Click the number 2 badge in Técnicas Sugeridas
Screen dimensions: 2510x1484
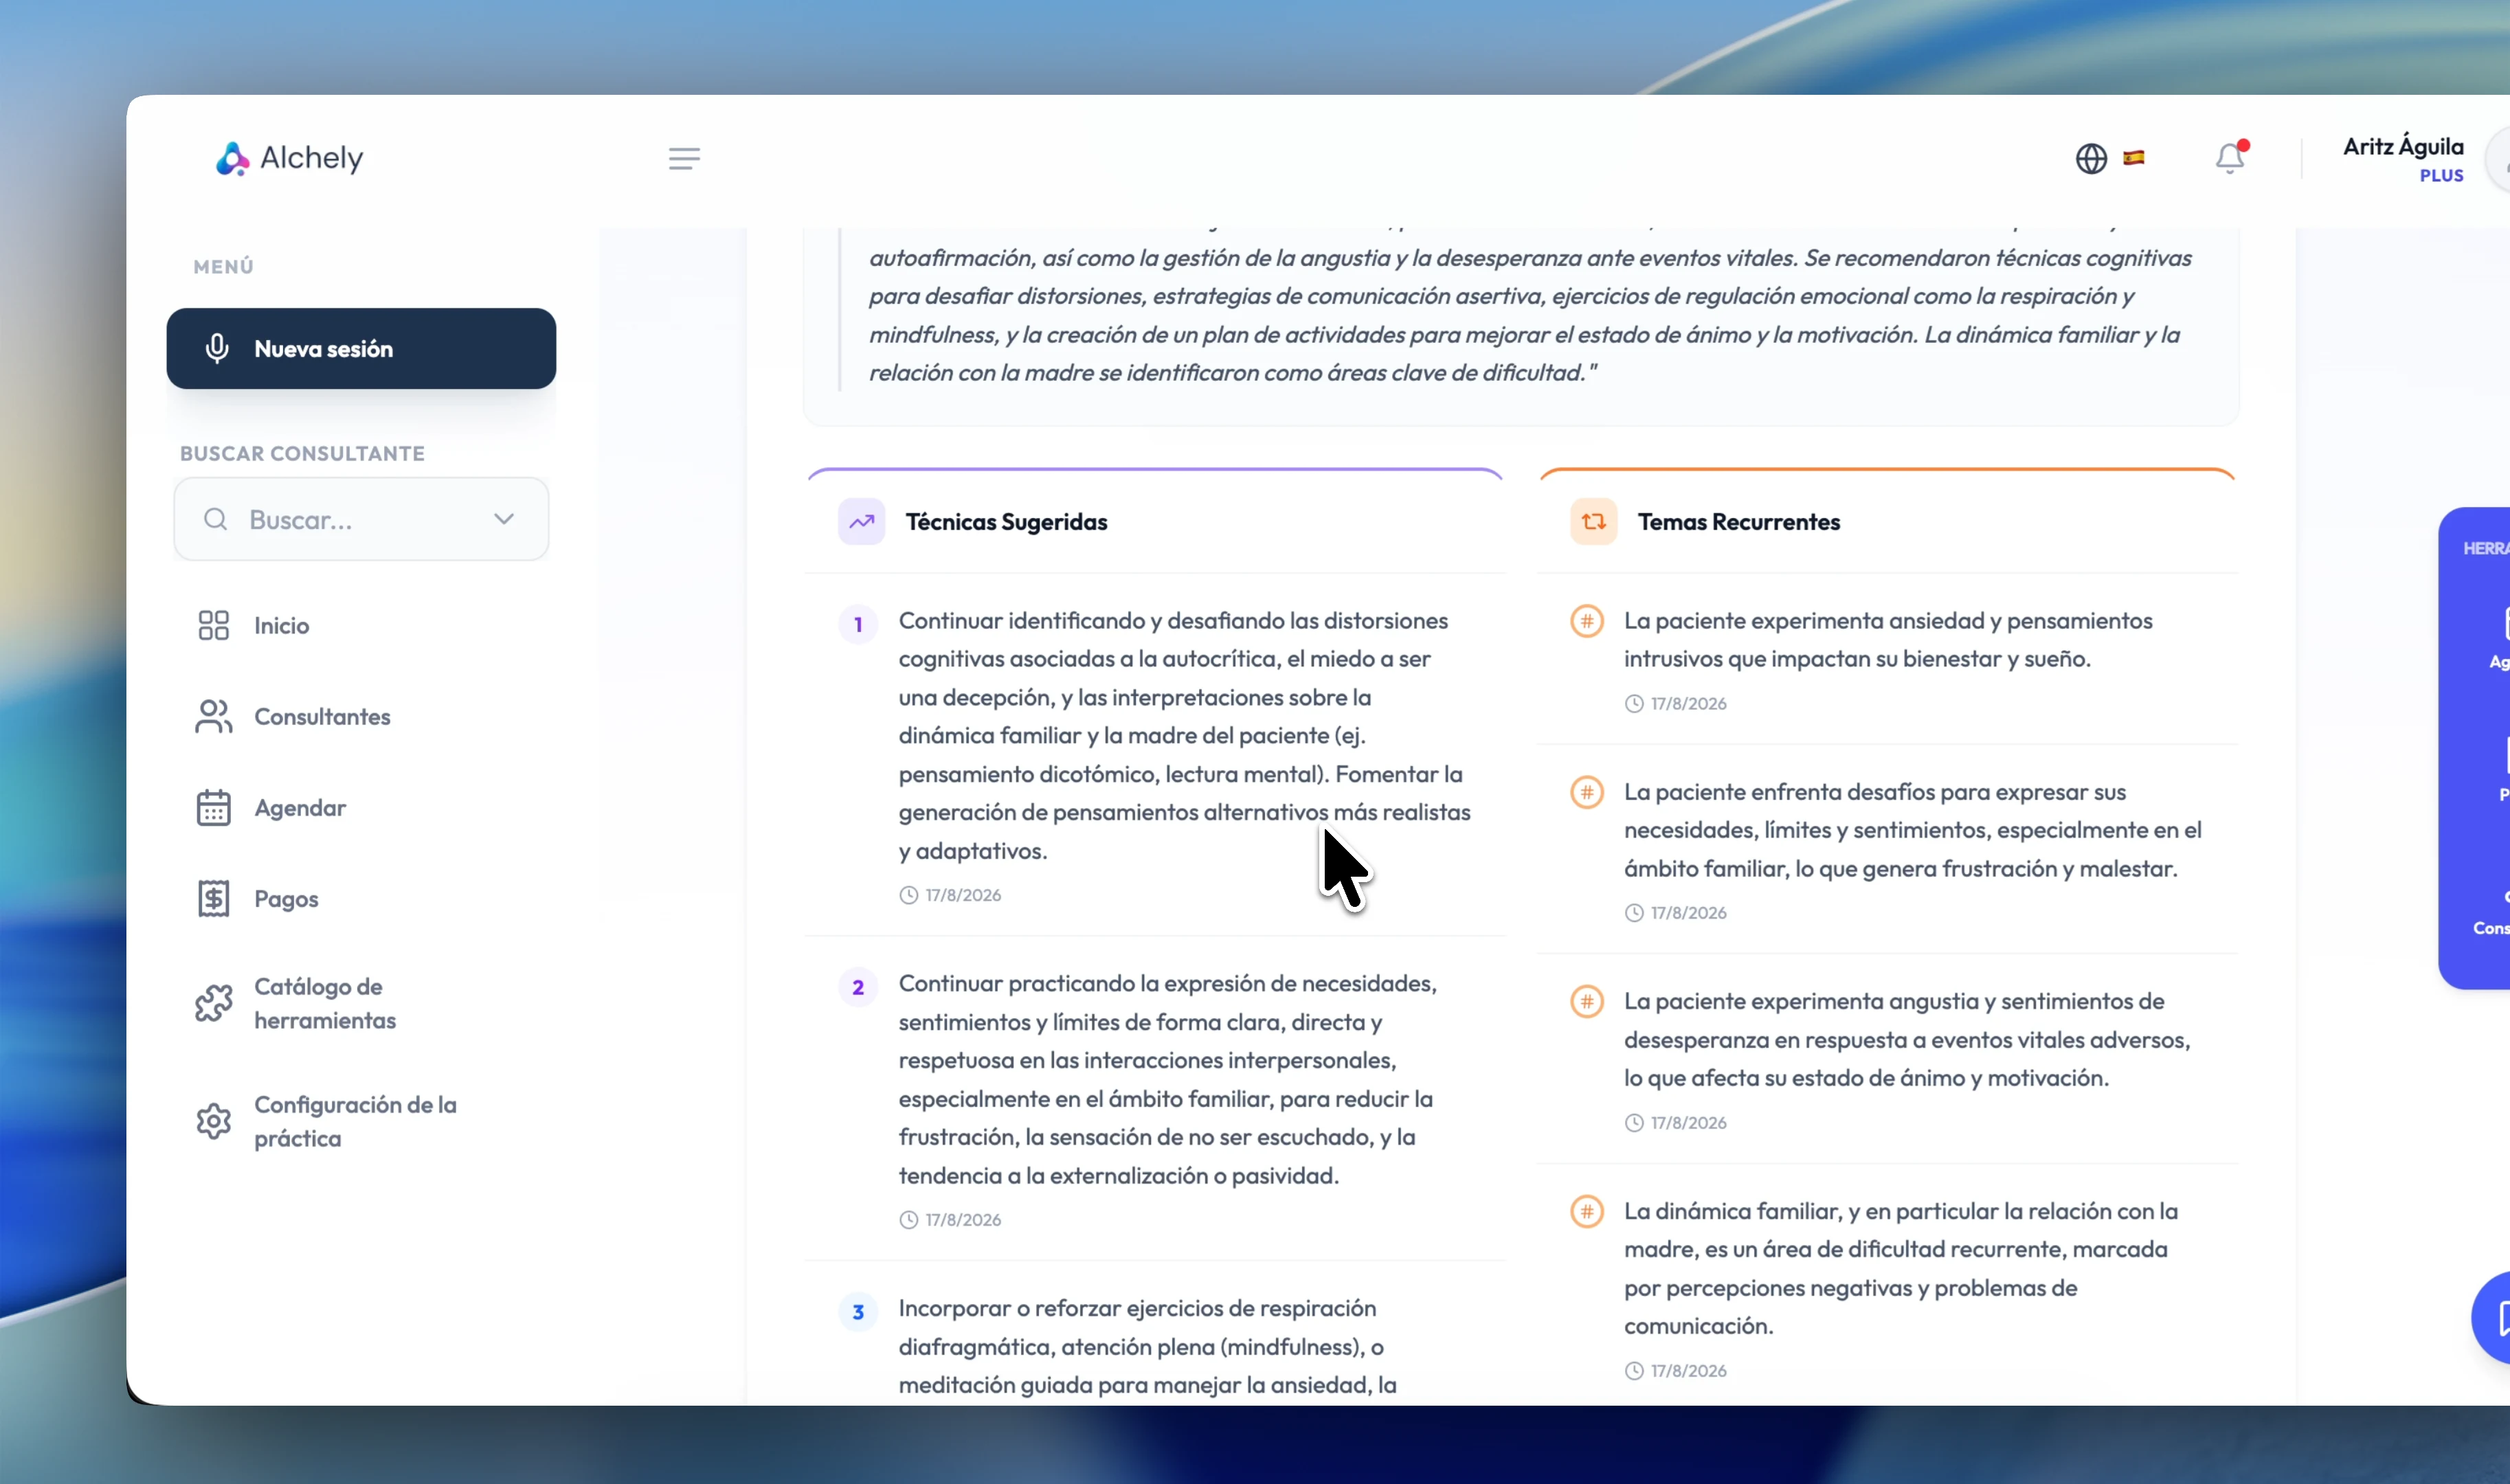click(x=858, y=988)
